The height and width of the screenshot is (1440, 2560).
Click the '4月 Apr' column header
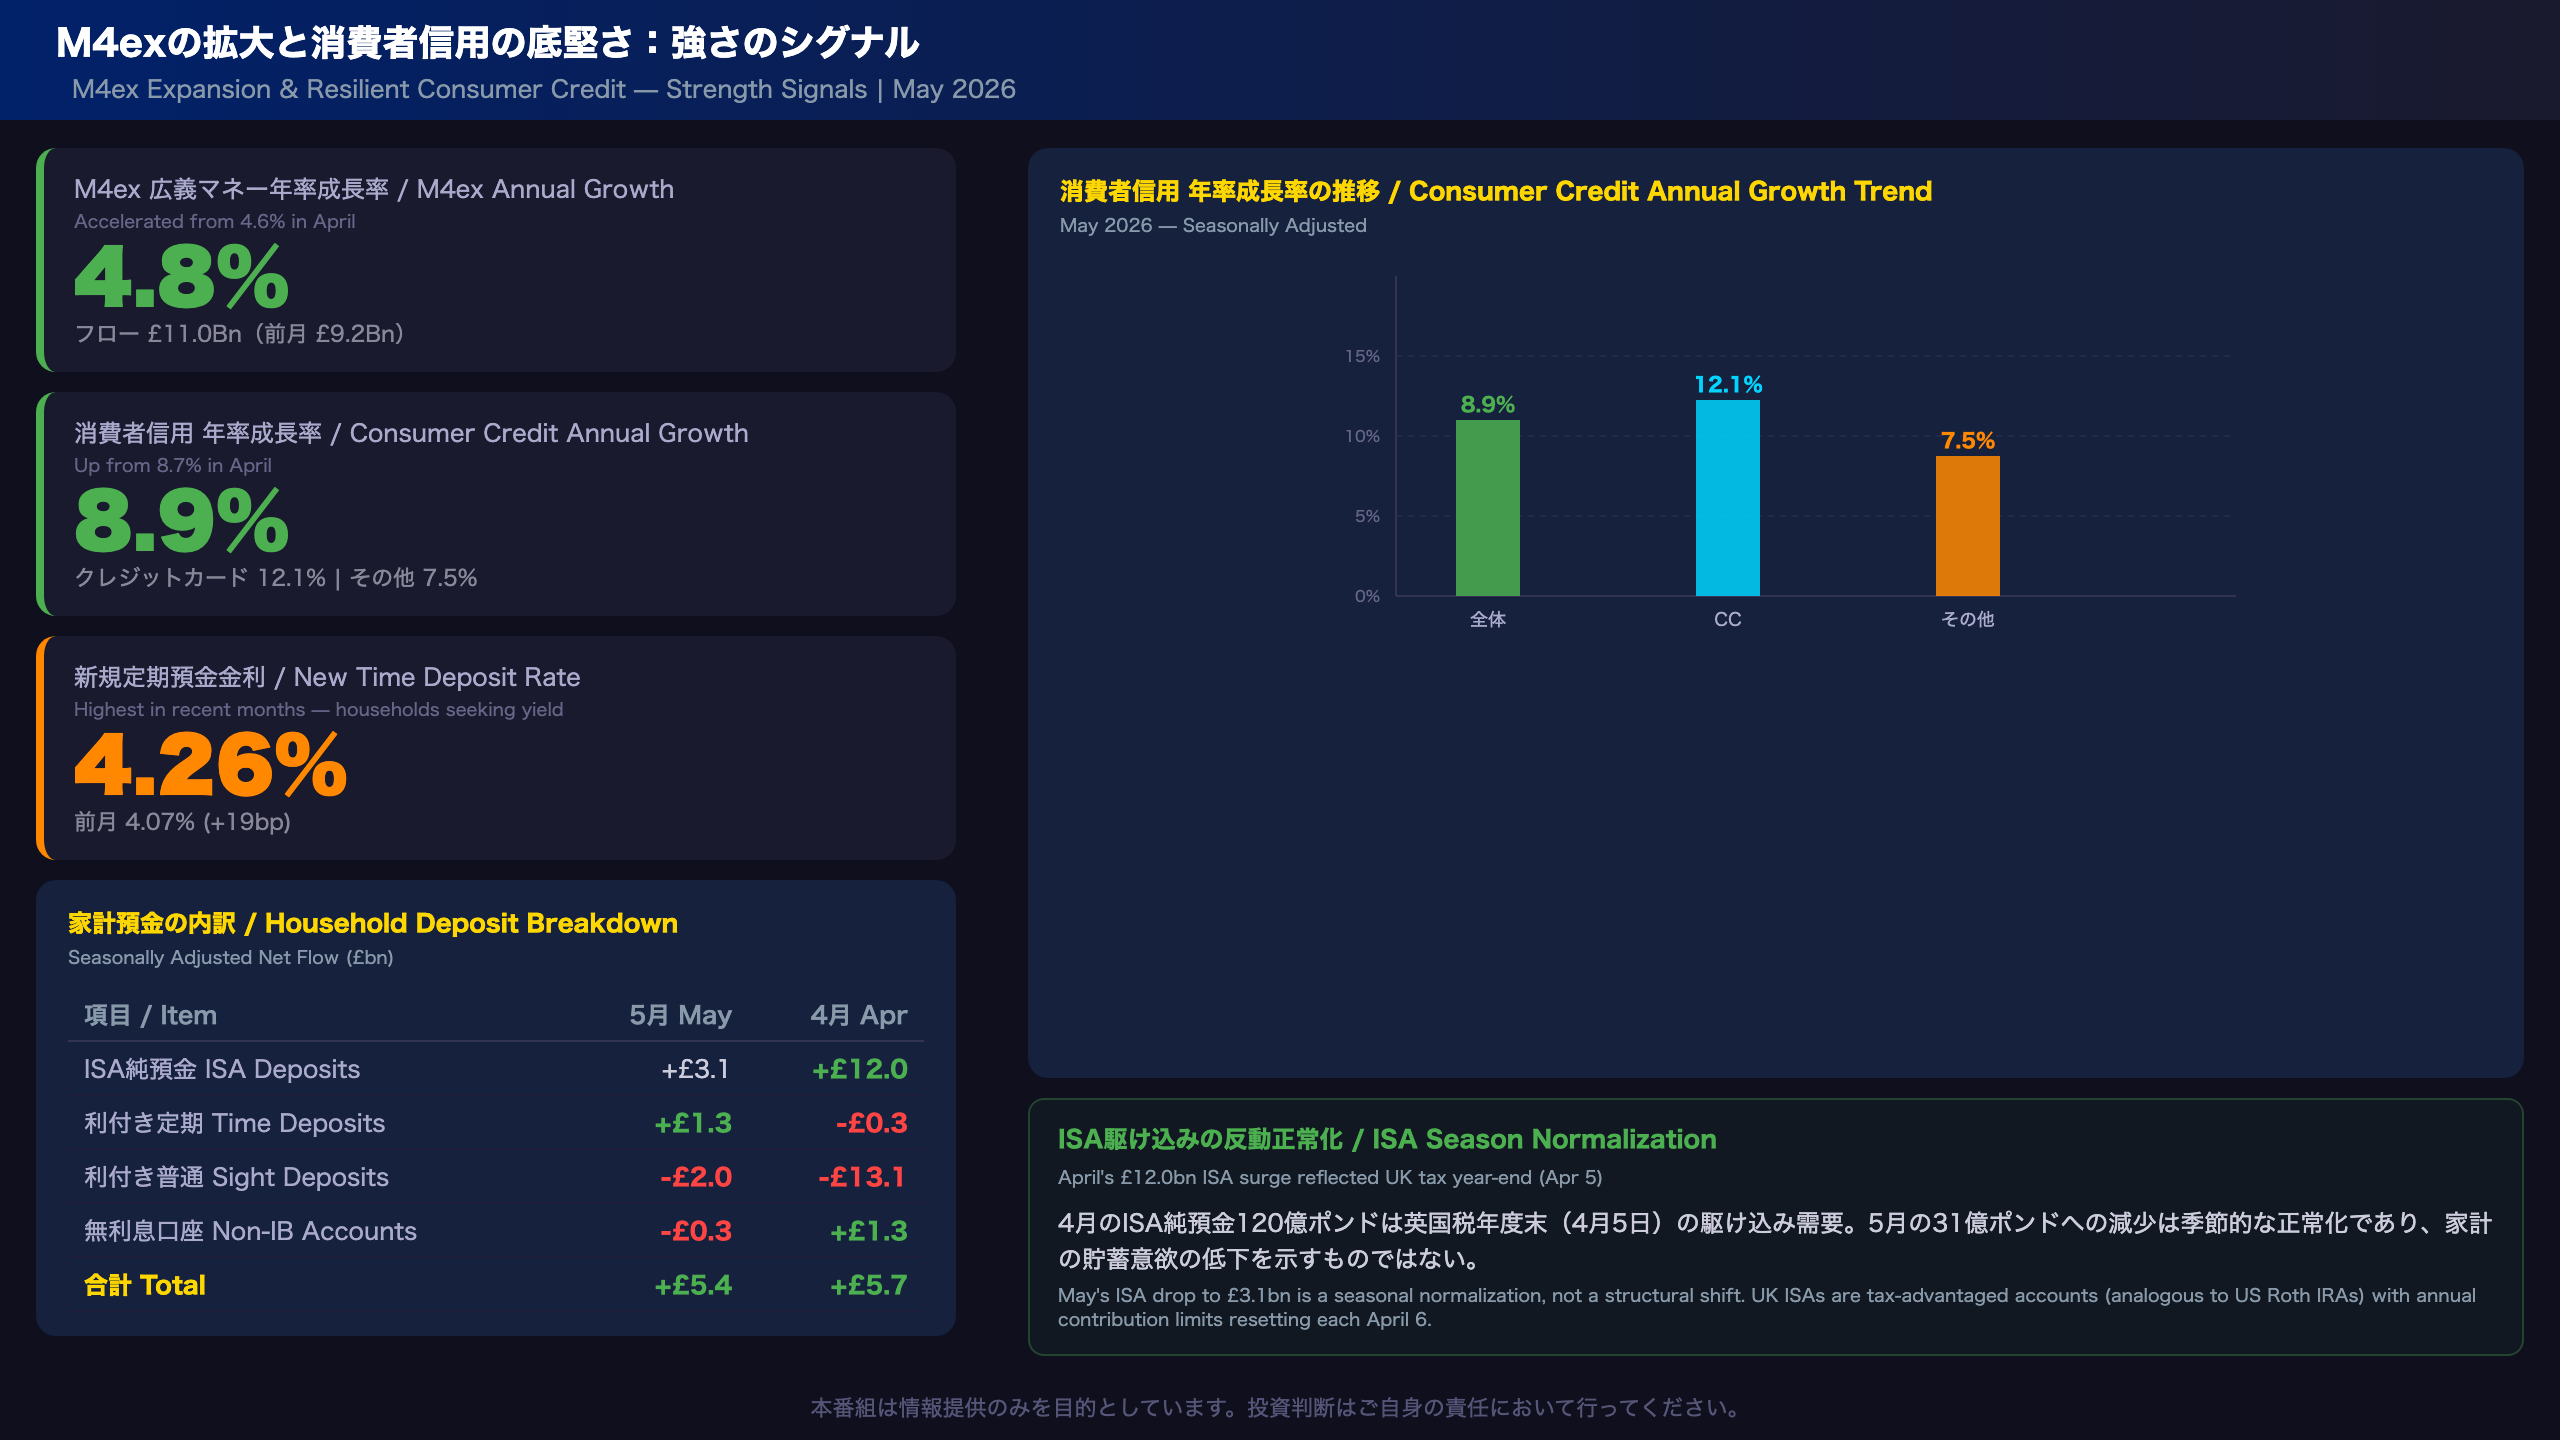[x=859, y=1015]
